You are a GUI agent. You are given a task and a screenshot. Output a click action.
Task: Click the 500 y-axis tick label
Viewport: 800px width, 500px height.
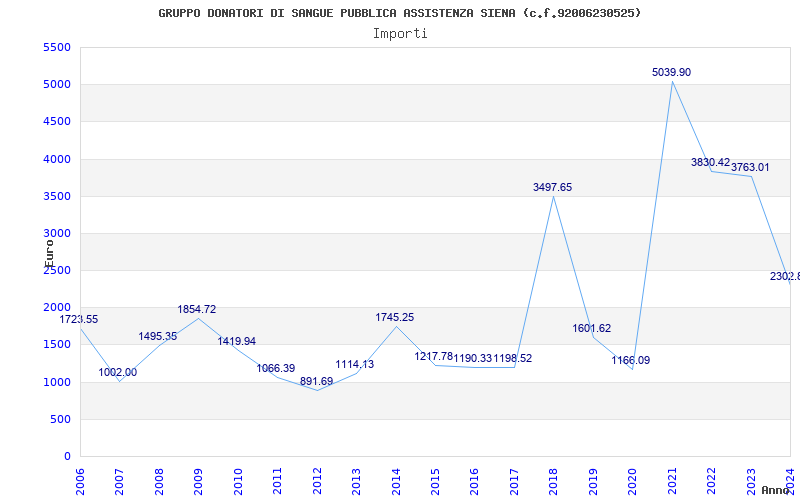pyautogui.click(x=61, y=420)
